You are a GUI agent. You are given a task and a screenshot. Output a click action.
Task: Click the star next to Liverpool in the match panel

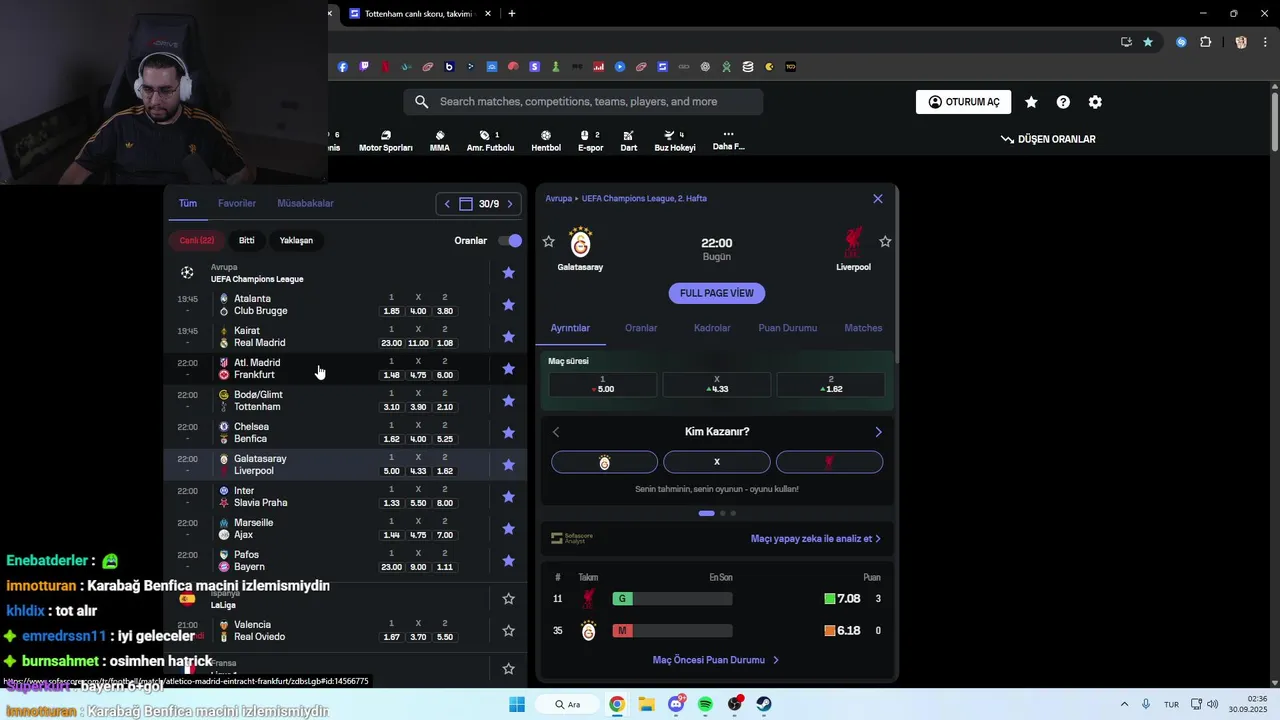pos(885,242)
